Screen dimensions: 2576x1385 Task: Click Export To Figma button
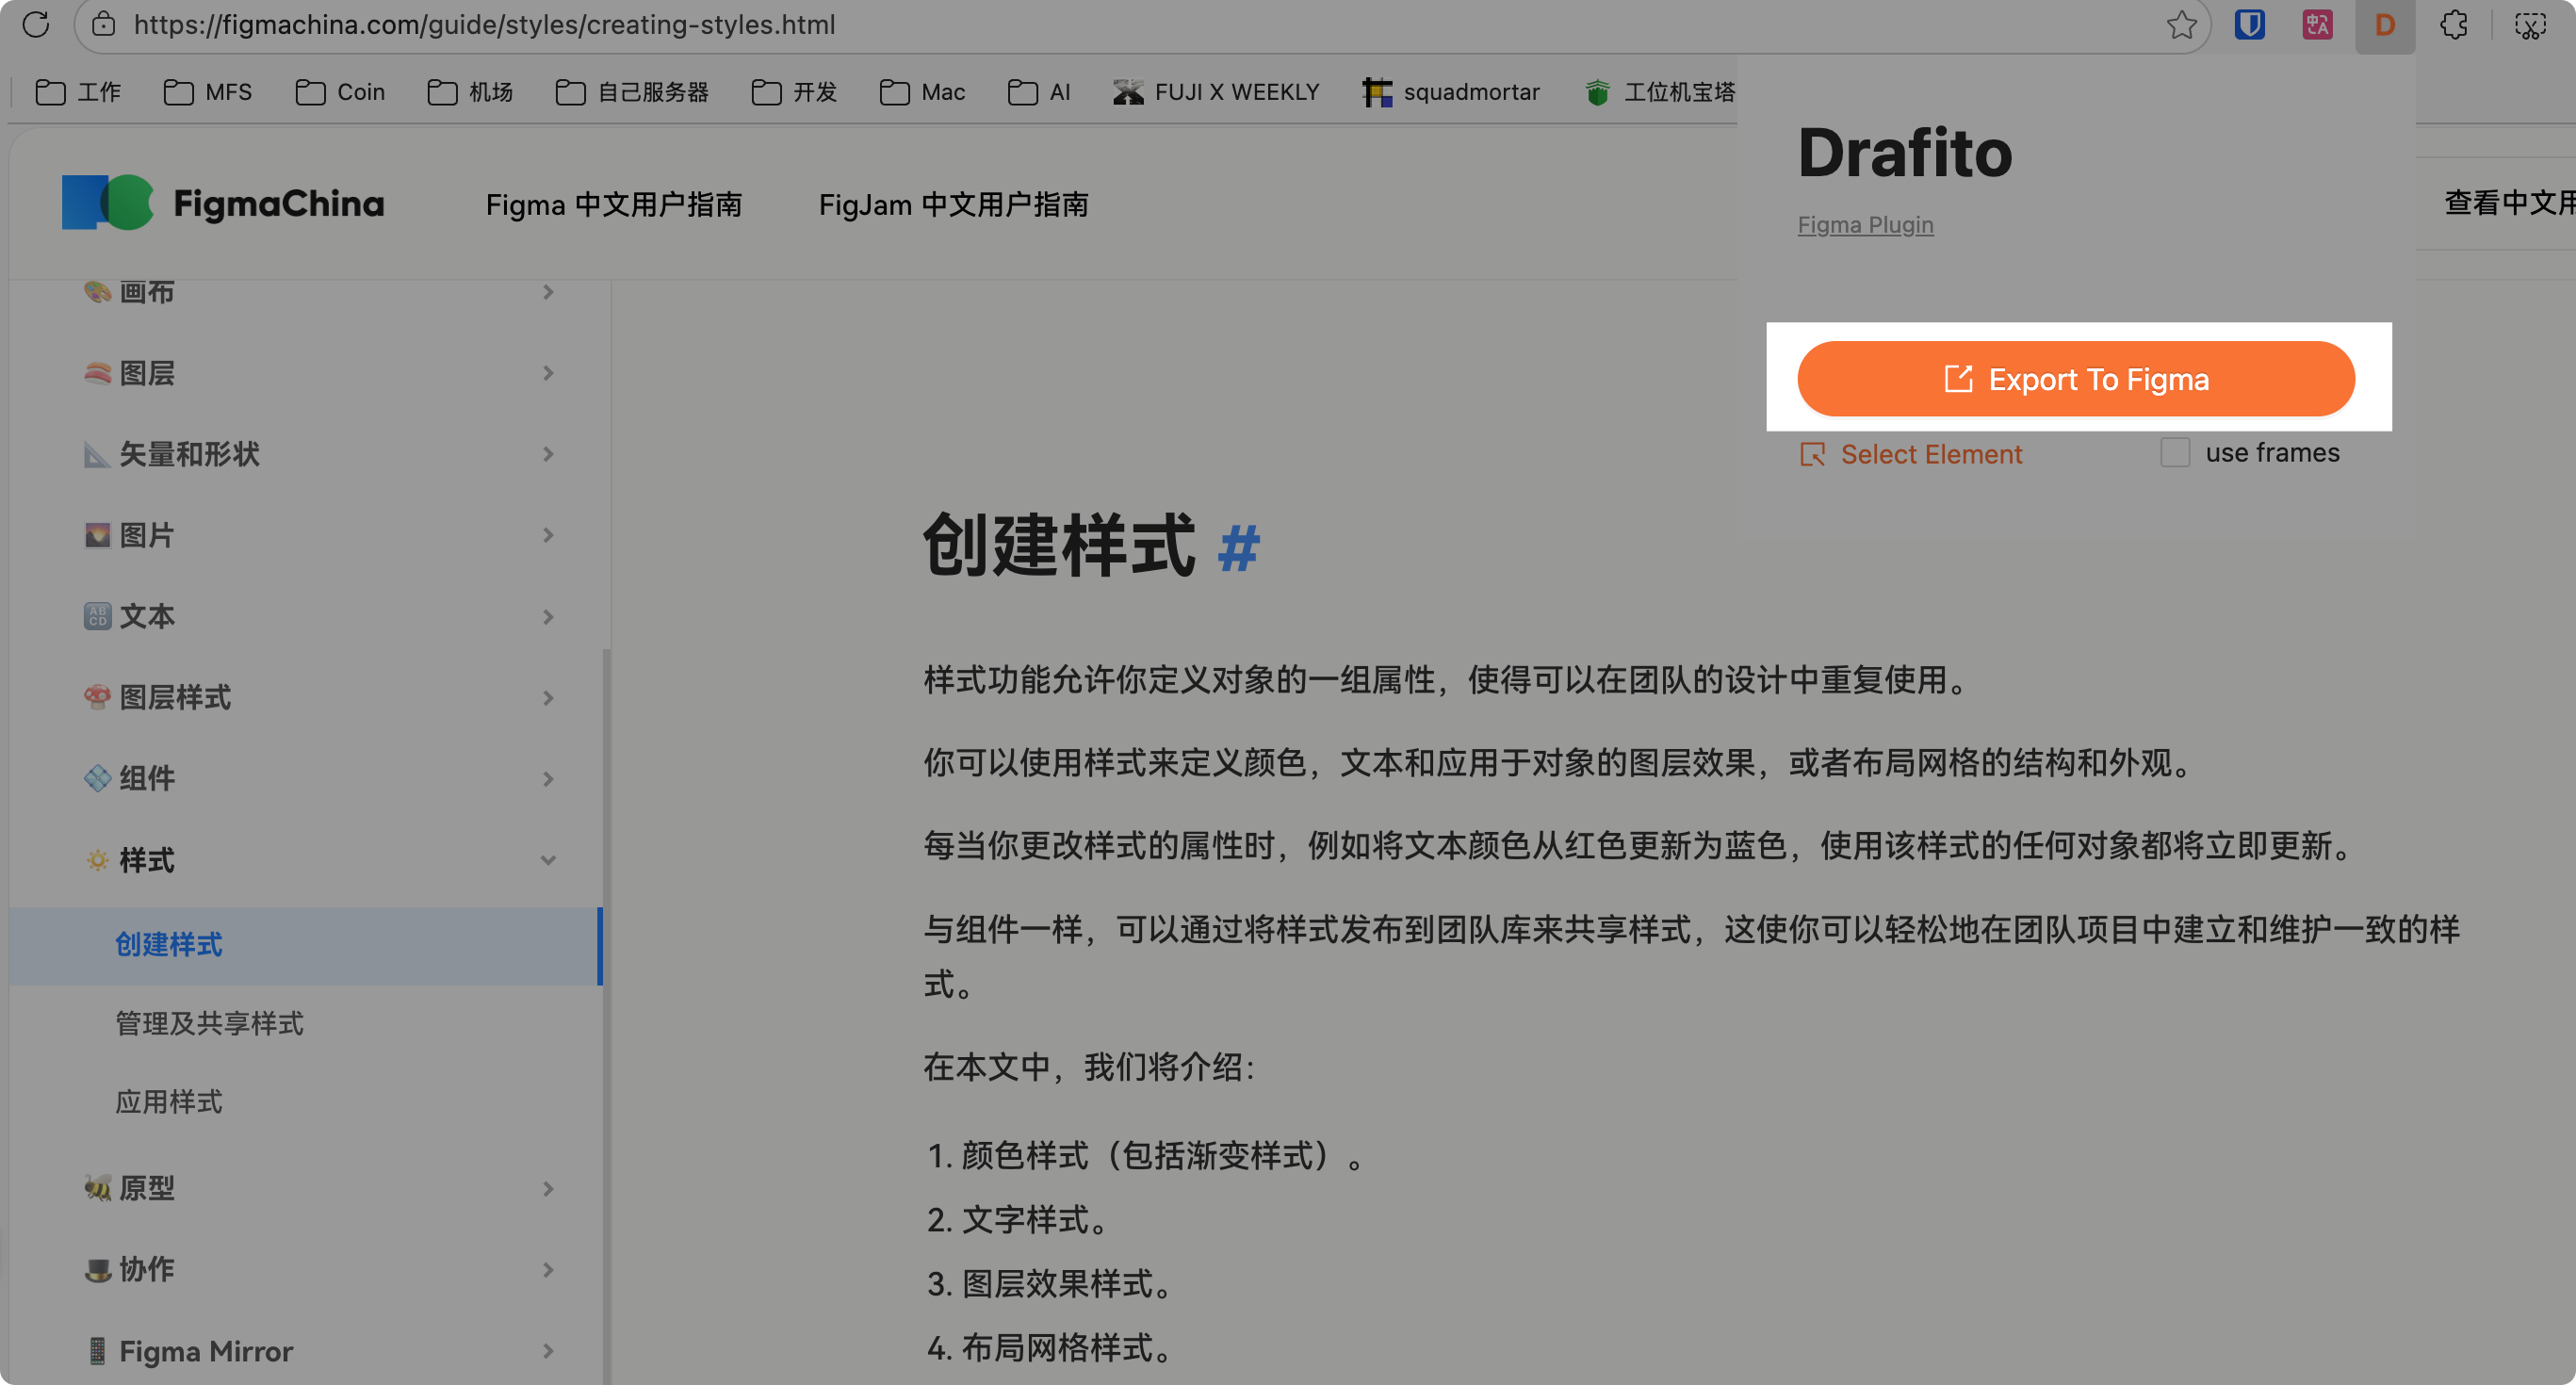coord(2076,379)
